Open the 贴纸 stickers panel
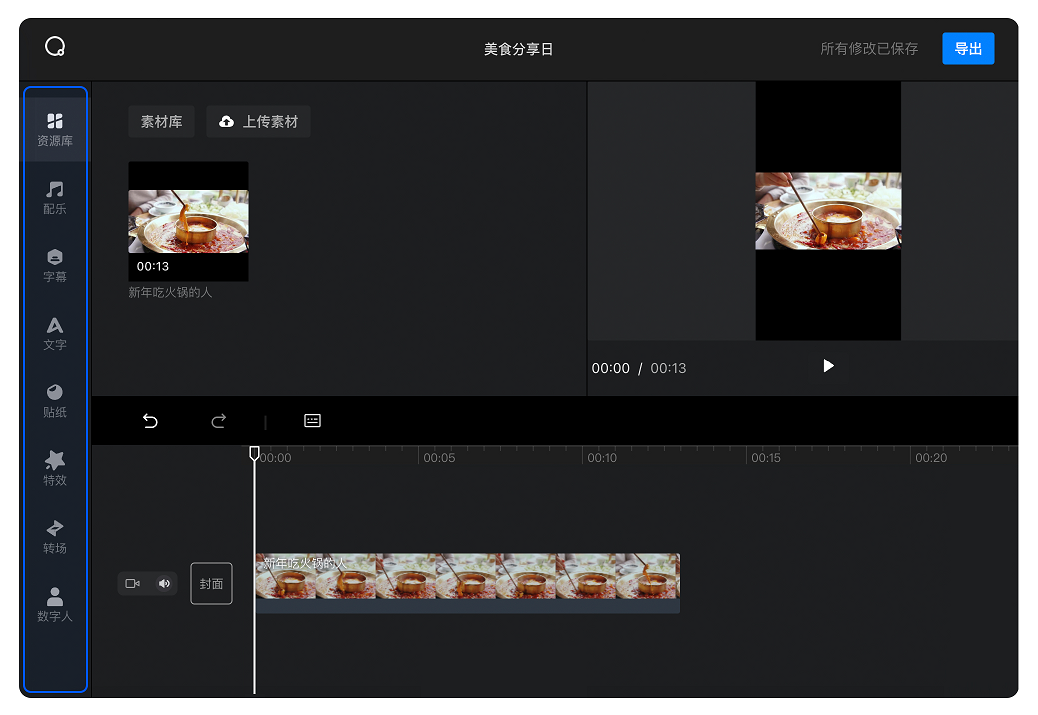The width and height of the screenshot is (1038, 715). click(55, 402)
